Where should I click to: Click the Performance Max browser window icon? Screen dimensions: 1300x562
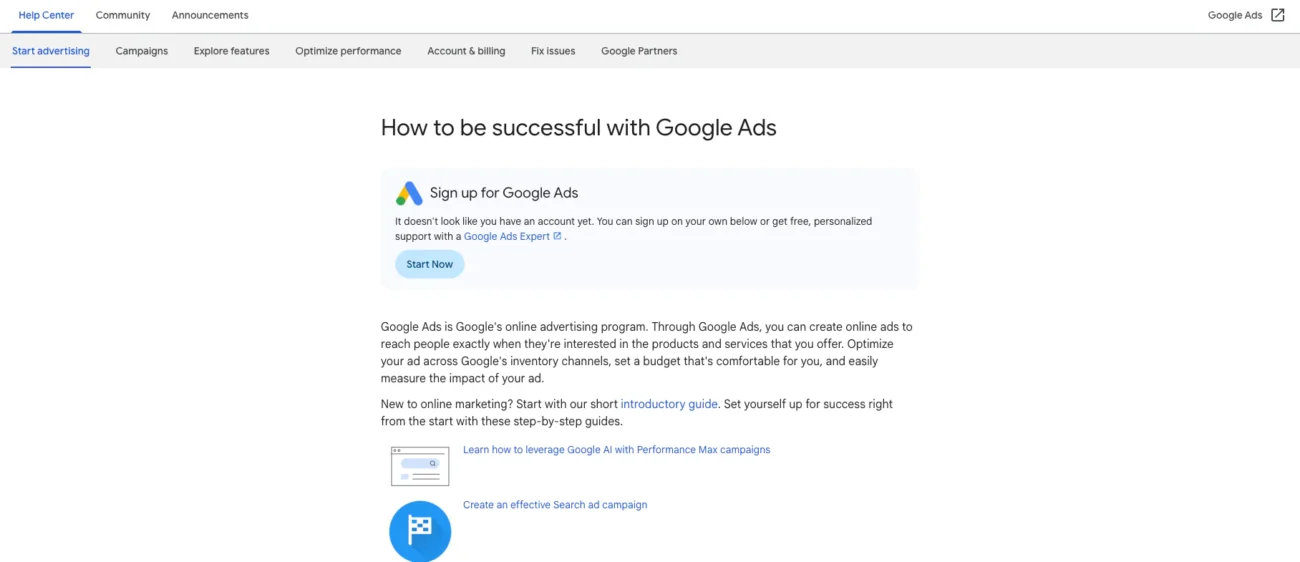pyautogui.click(x=420, y=466)
